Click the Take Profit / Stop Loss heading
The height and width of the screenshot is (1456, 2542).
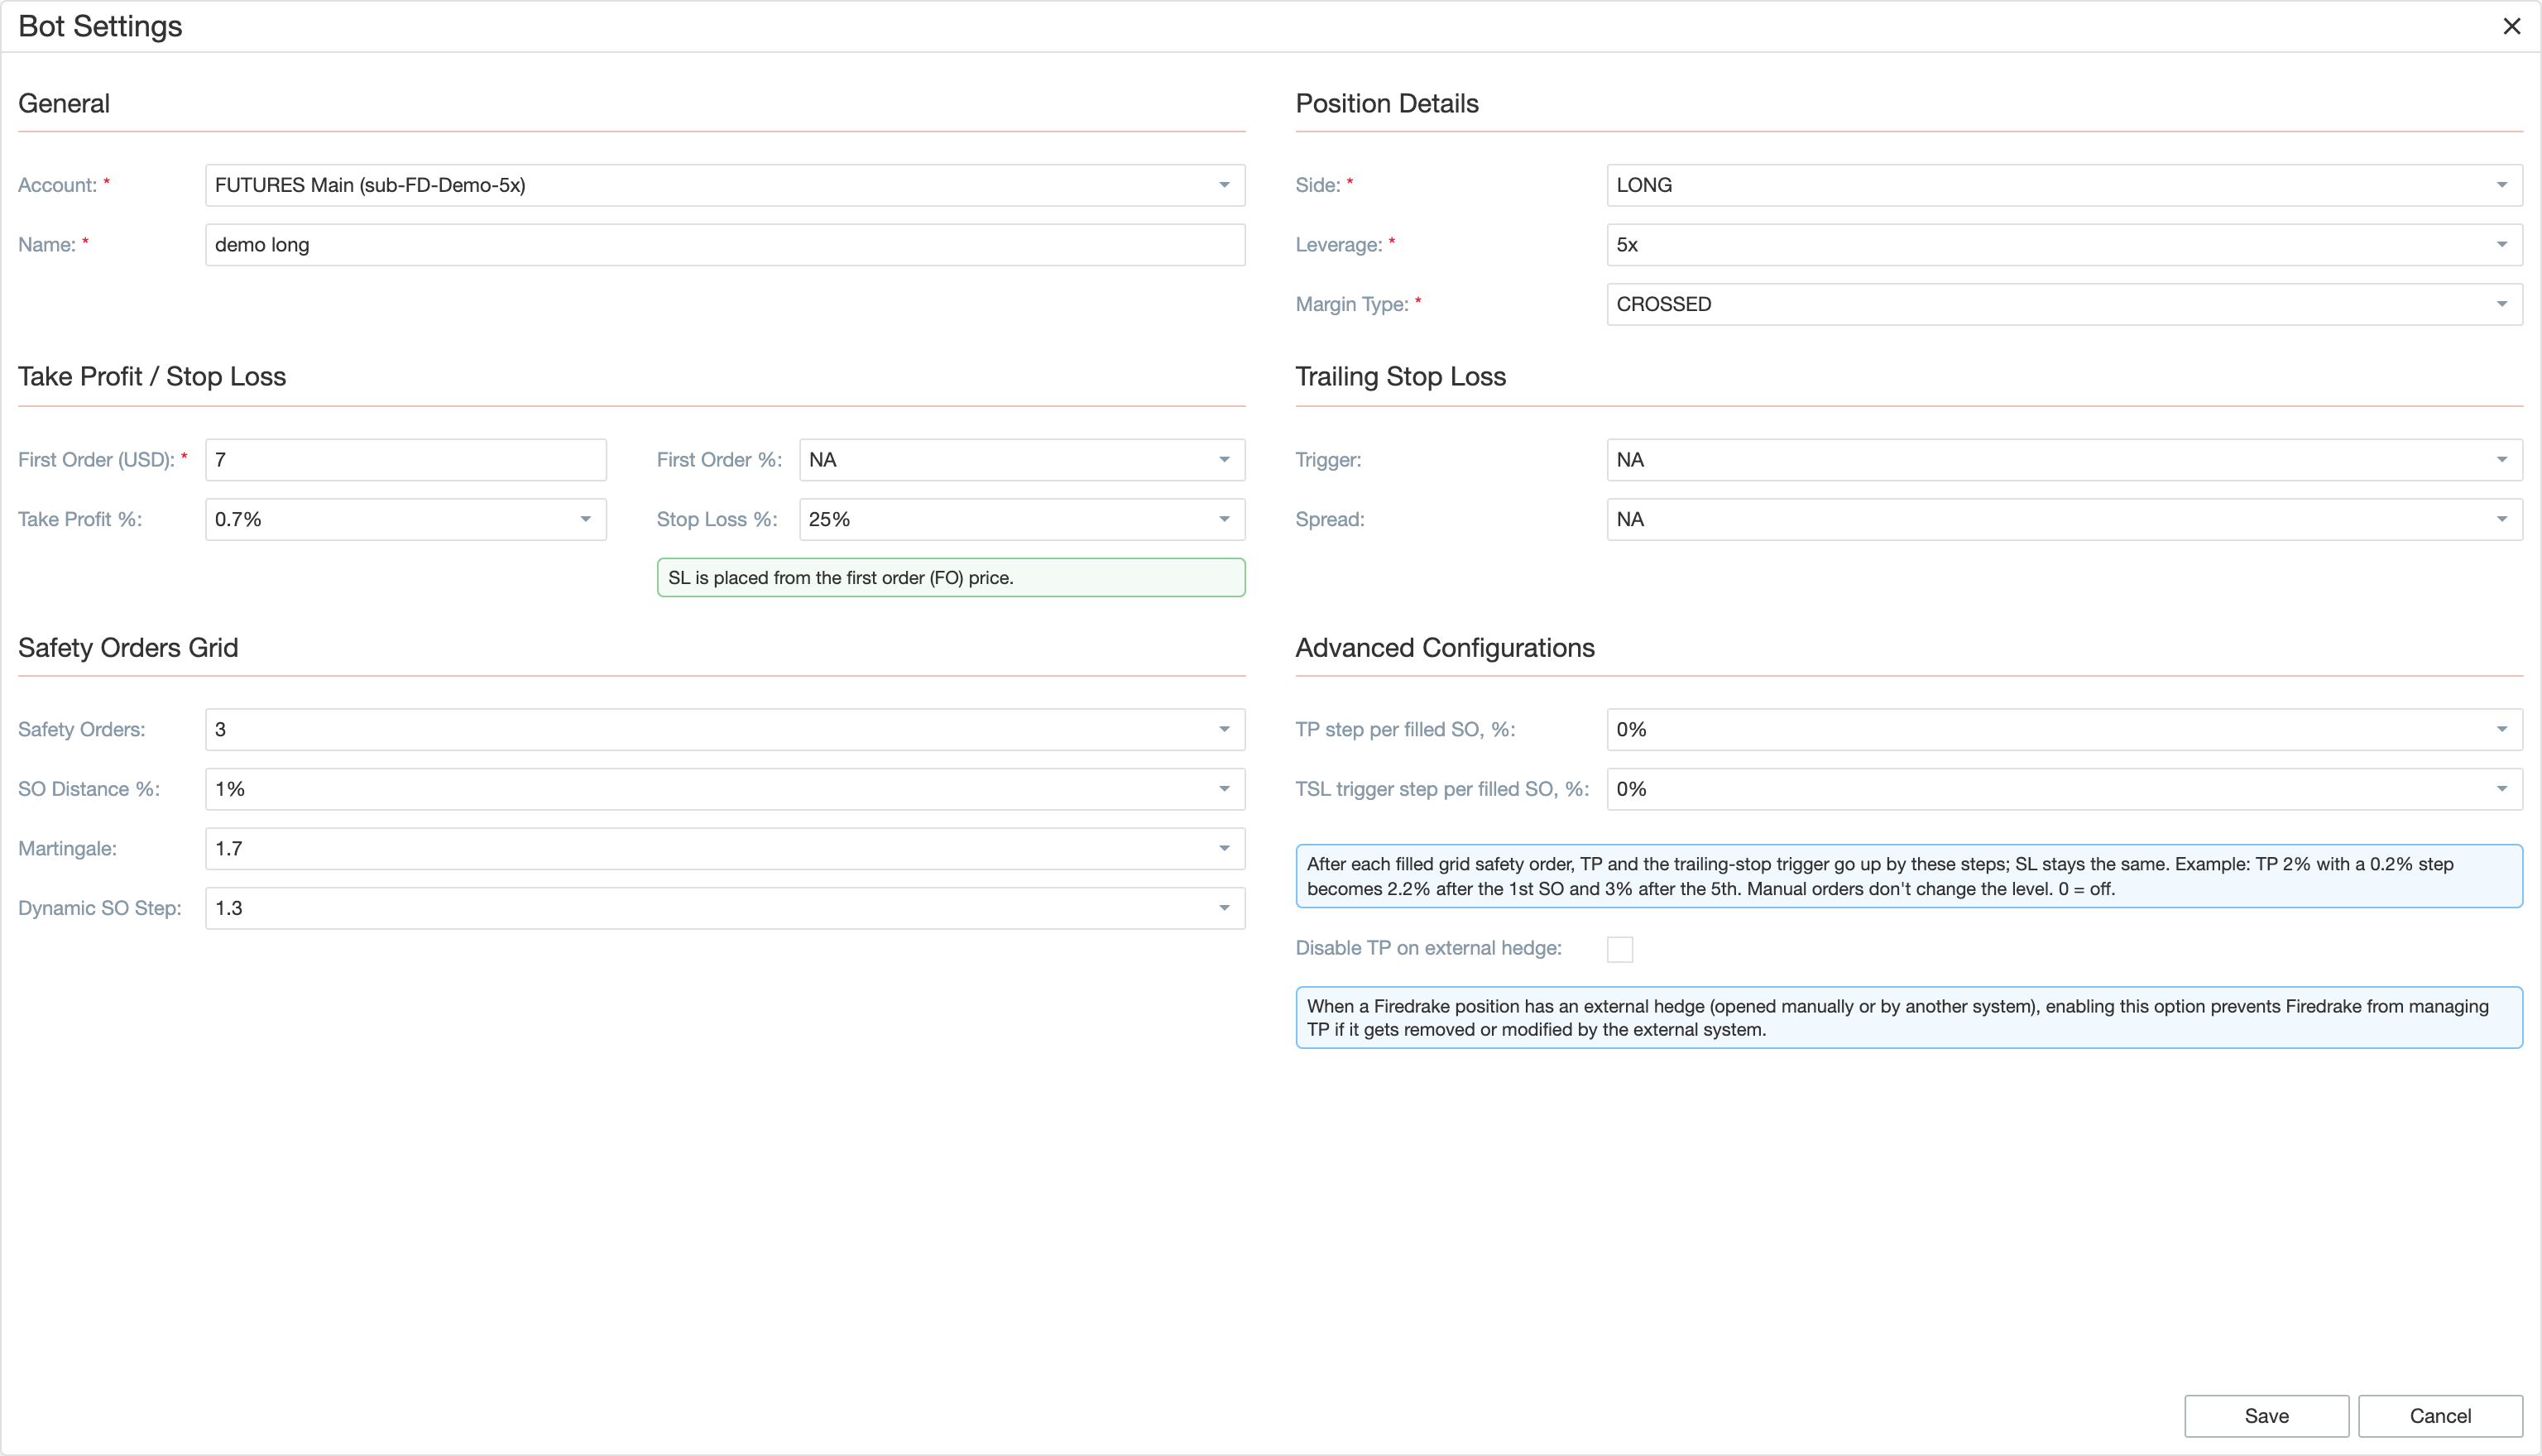(152, 377)
